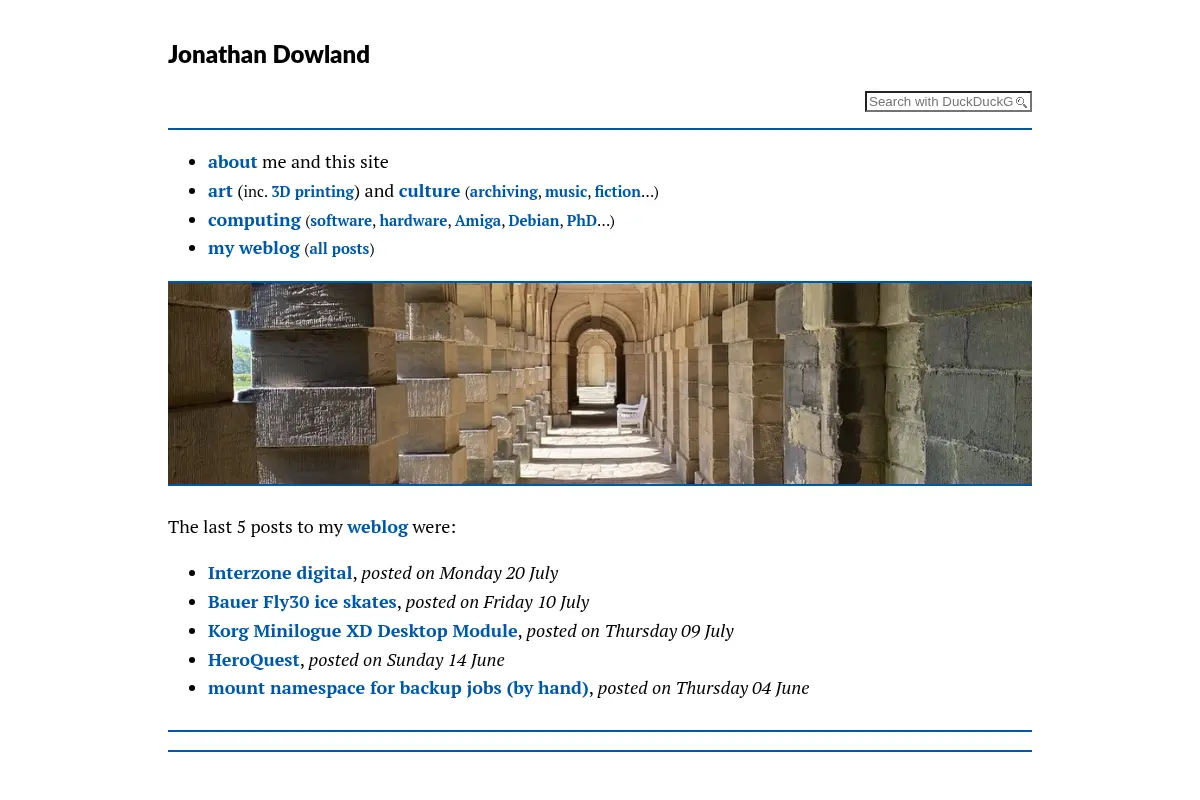Screen dimensions: 1200x800
Task: Open the PhD link
Action: pyautogui.click(x=582, y=221)
